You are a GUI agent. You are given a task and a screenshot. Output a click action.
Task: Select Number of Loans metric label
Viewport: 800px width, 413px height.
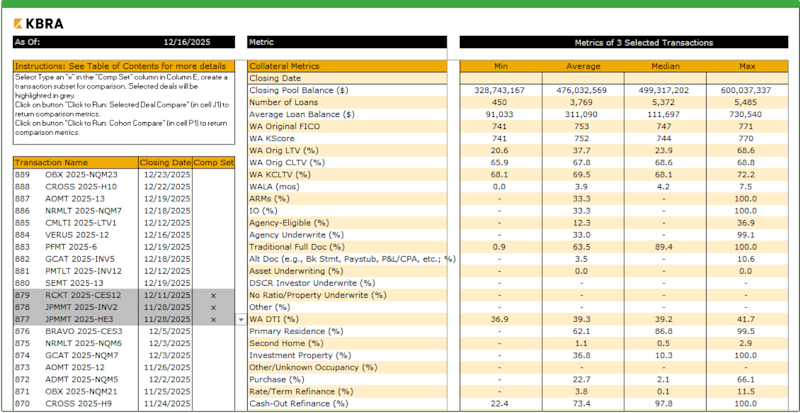coord(281,102)
